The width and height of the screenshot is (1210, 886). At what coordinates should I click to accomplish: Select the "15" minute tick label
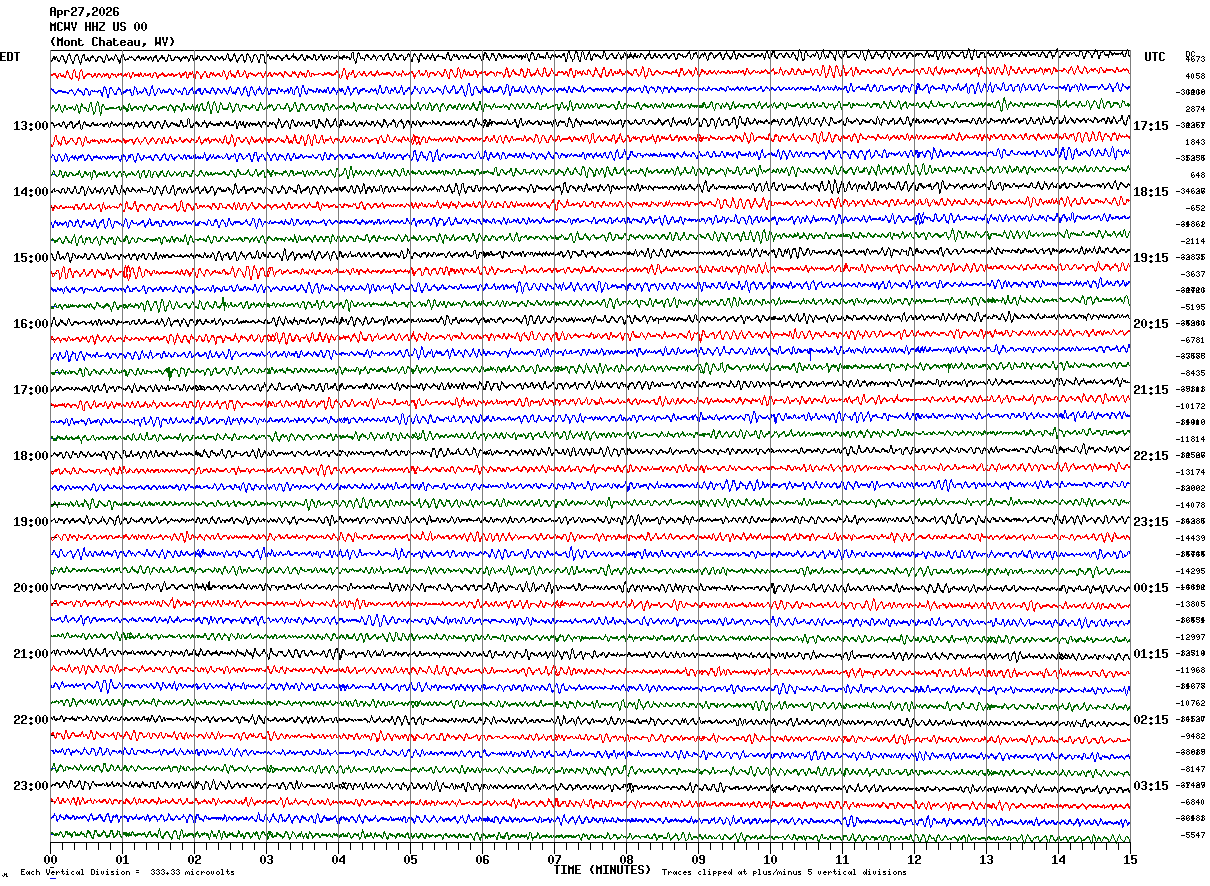coord(1130,859)
